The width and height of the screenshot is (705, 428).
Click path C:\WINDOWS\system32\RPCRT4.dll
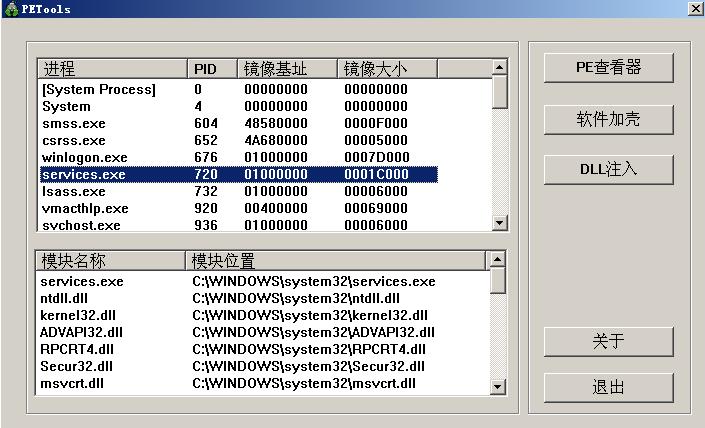coord(309,350)
